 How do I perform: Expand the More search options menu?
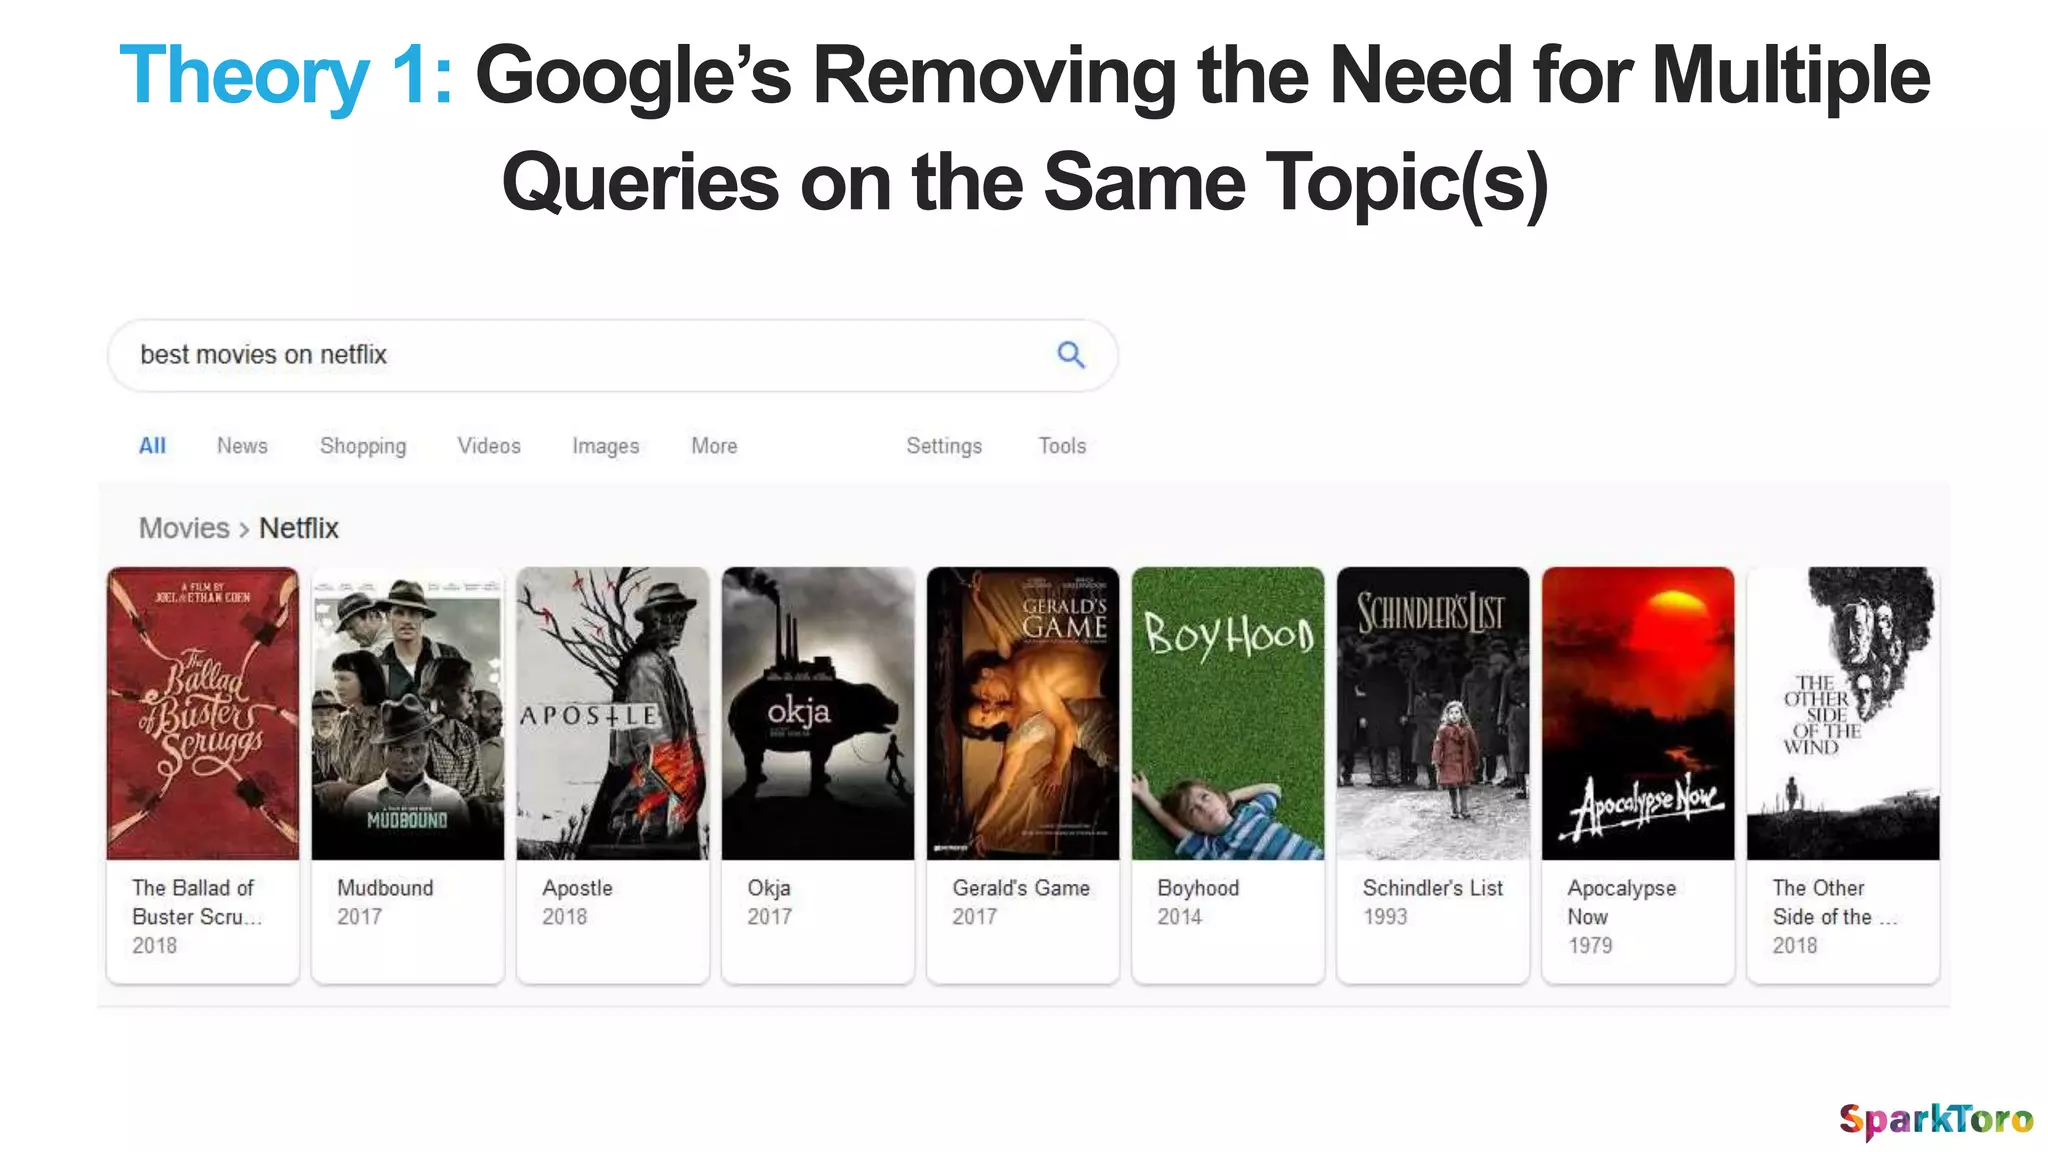point(714,446)
